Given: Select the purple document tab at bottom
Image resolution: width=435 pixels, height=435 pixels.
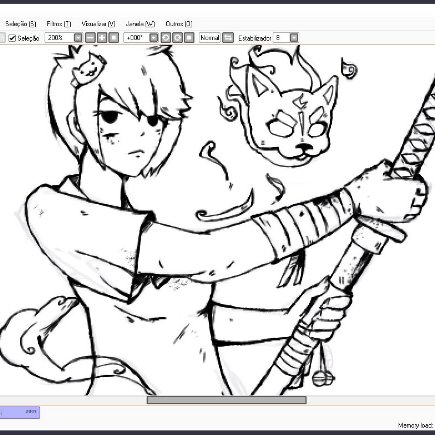Looking at the screenshot, I should point(20,412).
